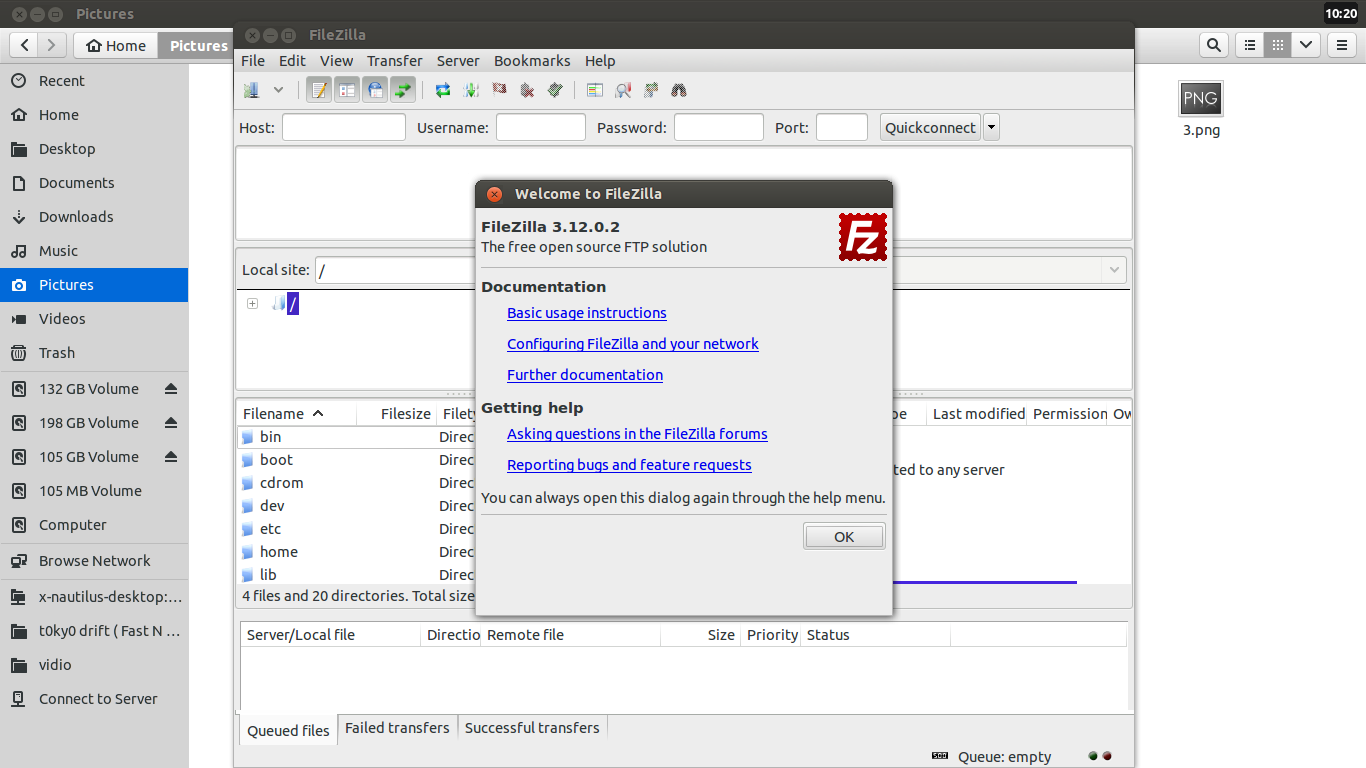Click the refresh file lists icon

point(443,90)
